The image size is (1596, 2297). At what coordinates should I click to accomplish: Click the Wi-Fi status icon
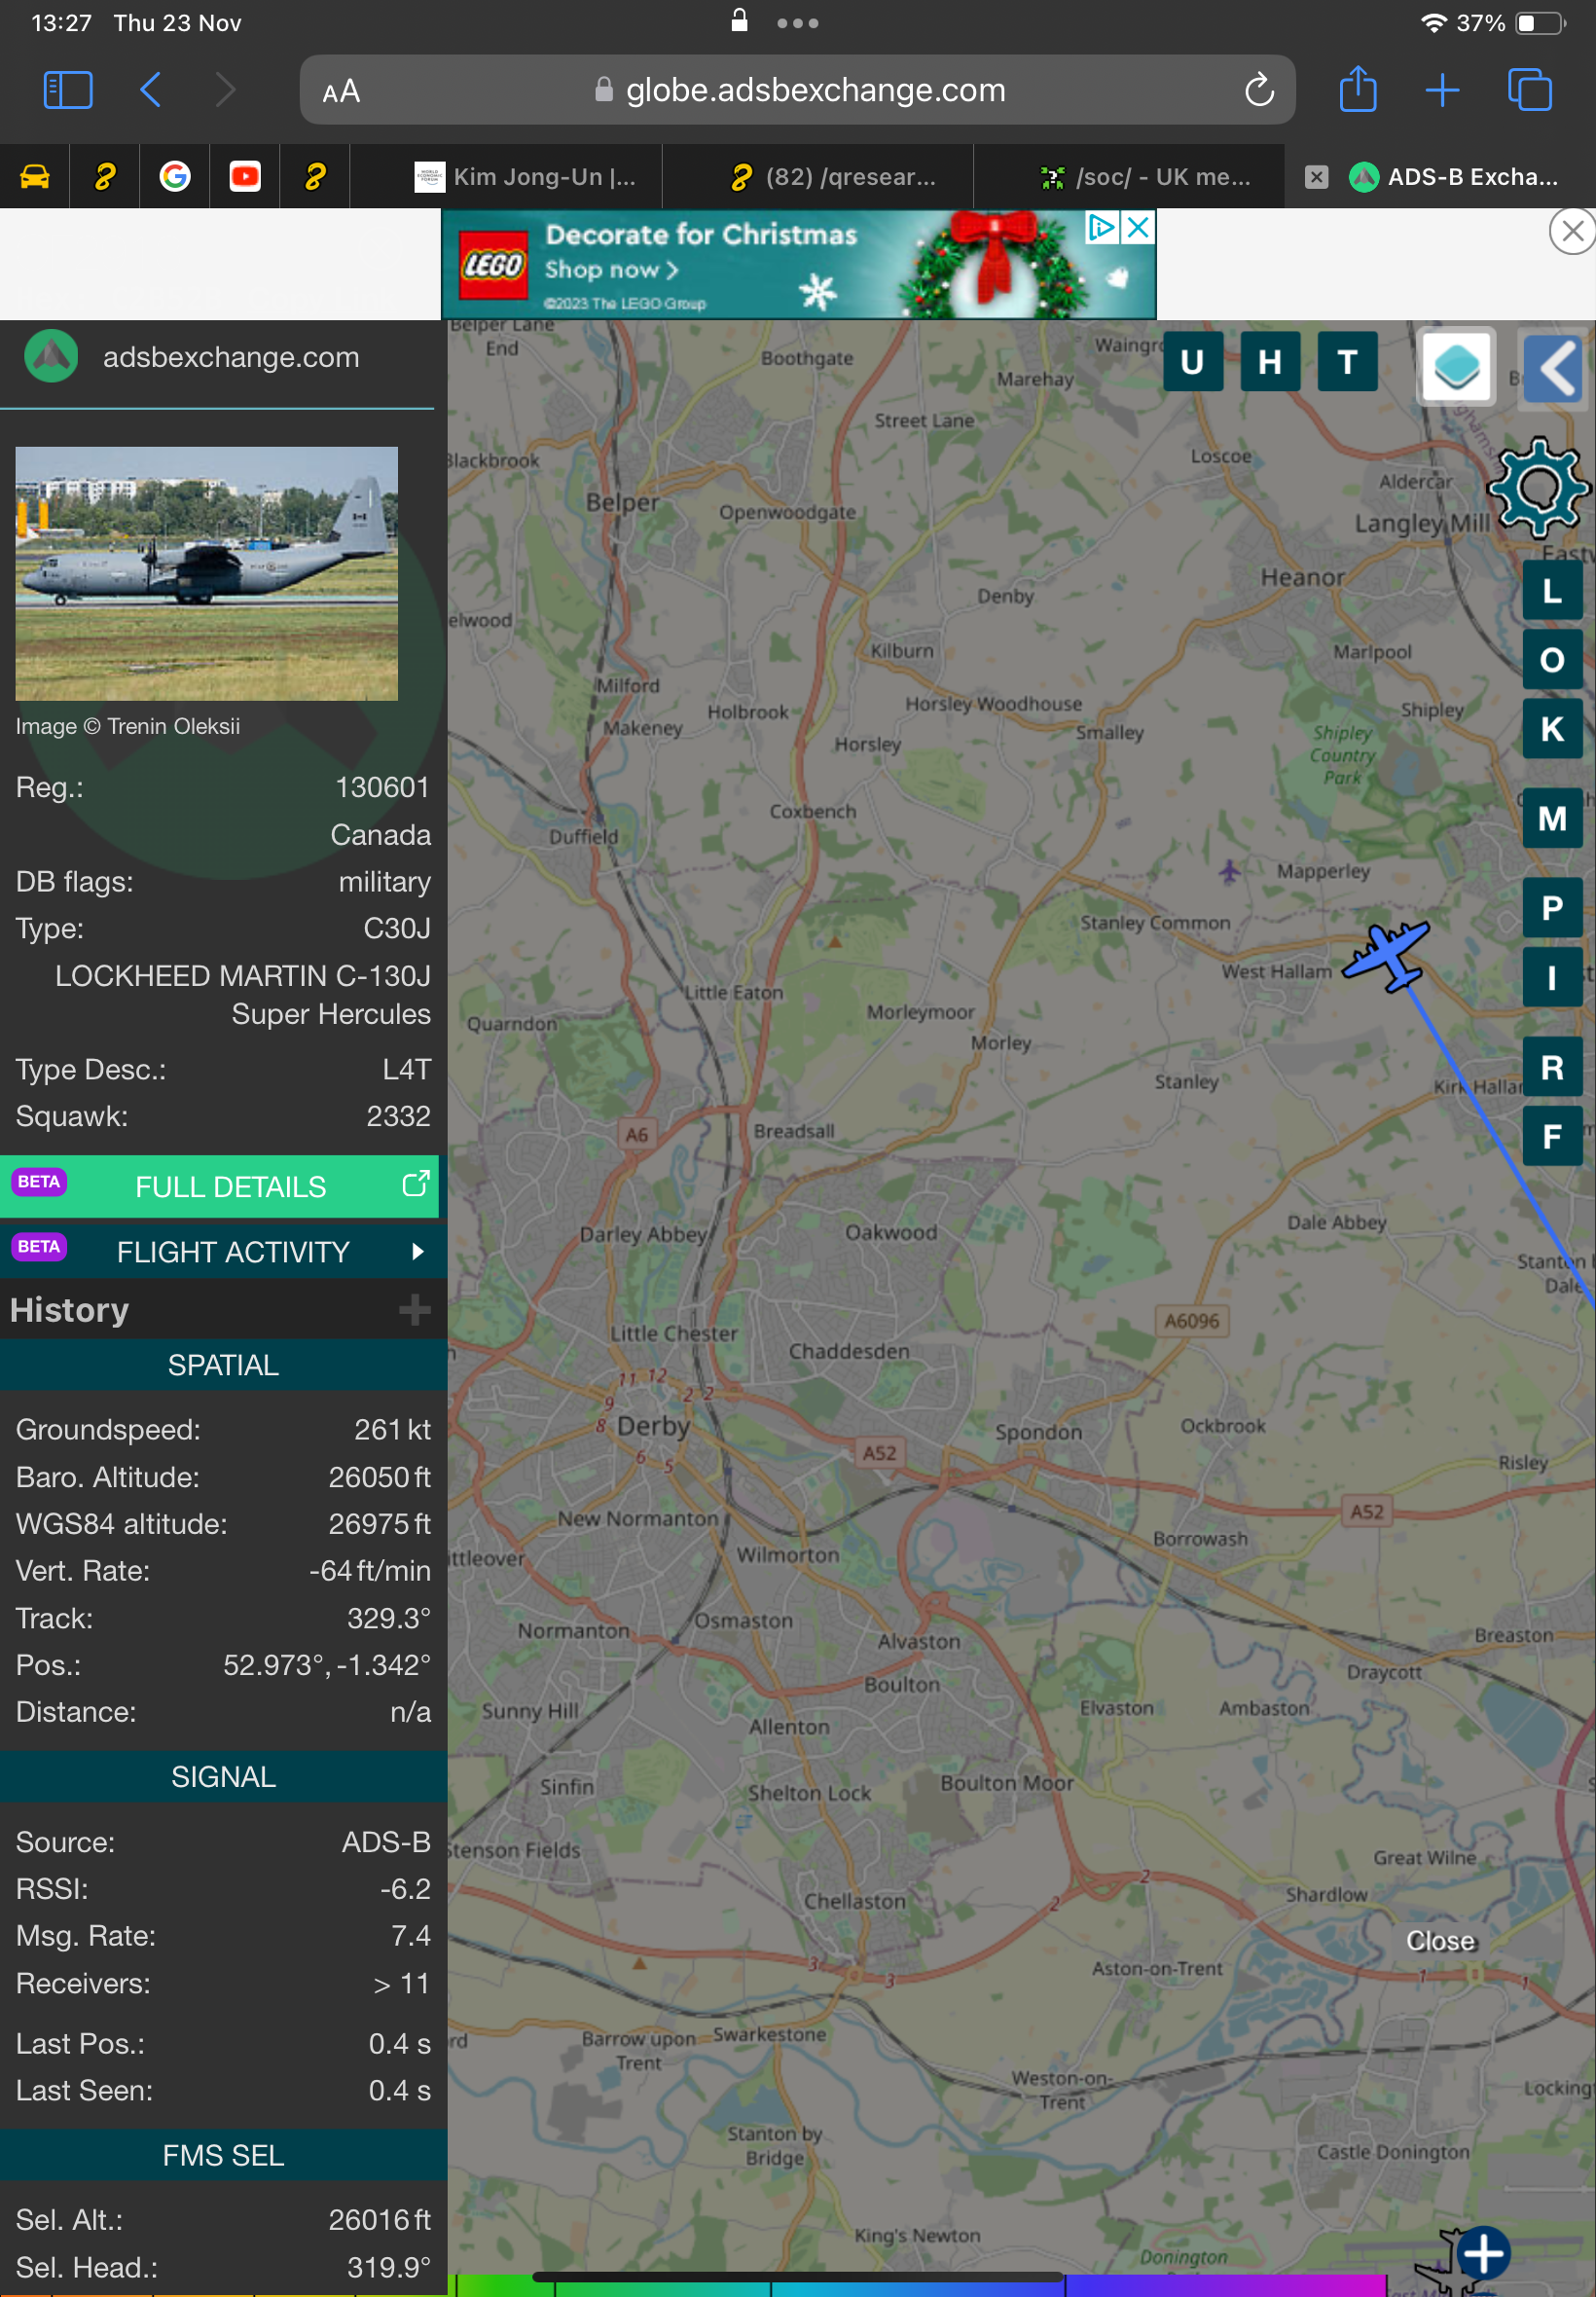tap(1434, 23)
